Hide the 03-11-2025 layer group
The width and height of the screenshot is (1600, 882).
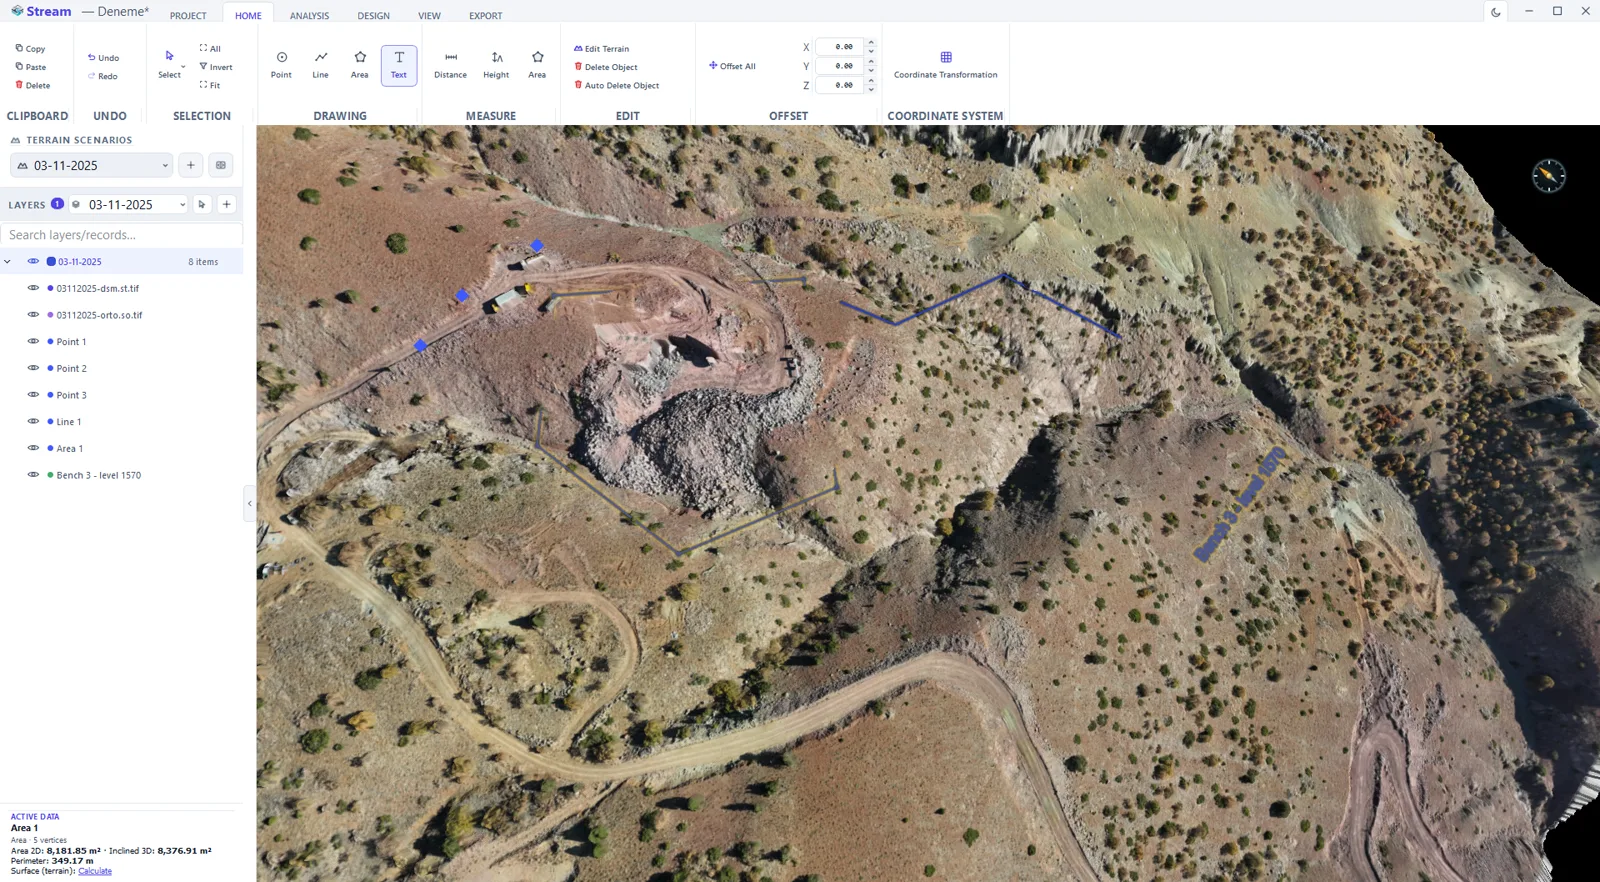coord(33,261)
